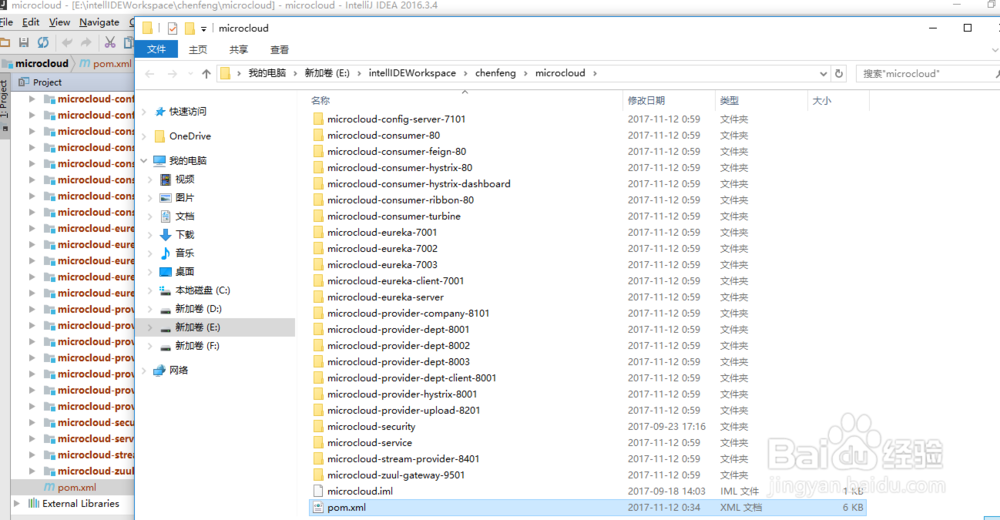Open IntelliJ's Navigate menu
Screen dimensions: 1000x520
pos(99,22)
